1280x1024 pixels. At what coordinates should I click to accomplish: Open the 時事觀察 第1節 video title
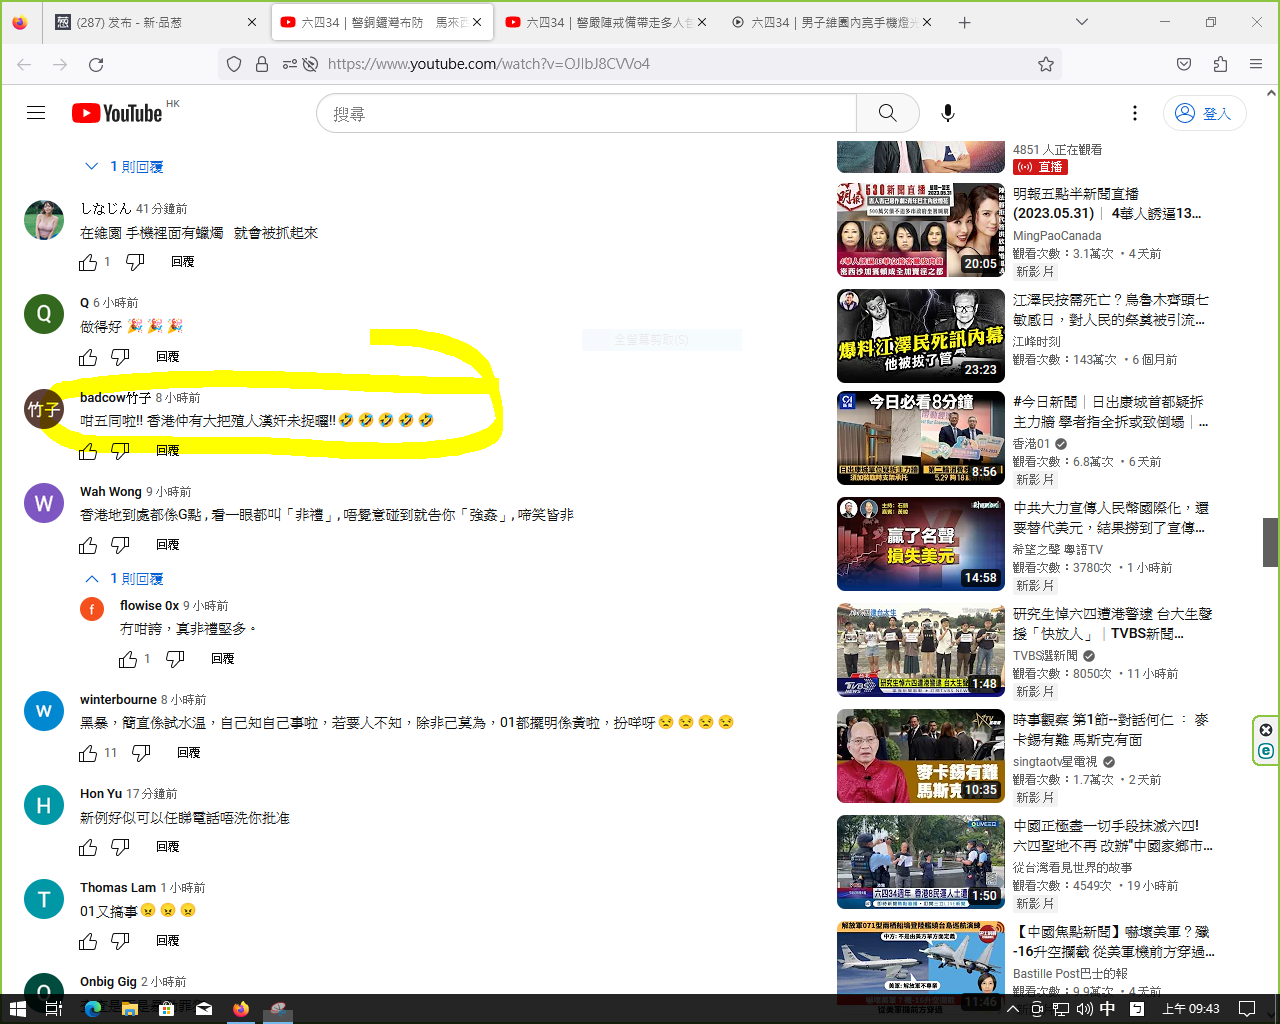(1111, 729)
